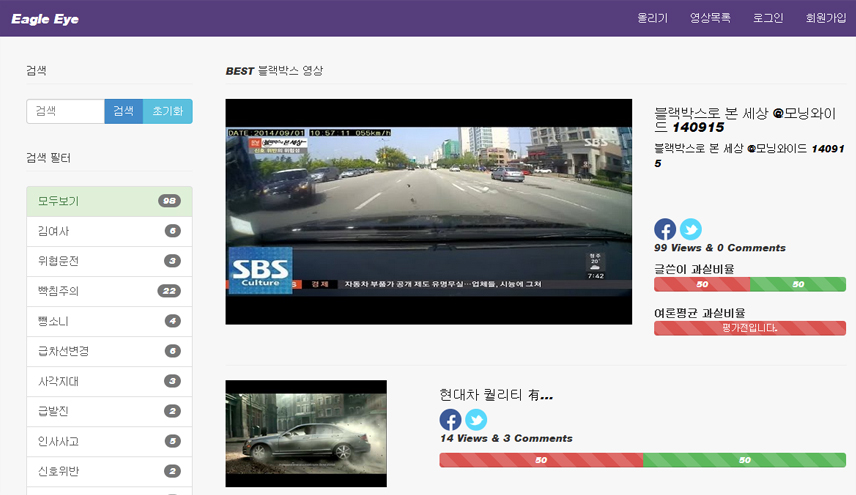Click the 글쓴이 과실비율 fault ratio bar
This screenshot has height=495, width=856.
(x=749, y=285)
